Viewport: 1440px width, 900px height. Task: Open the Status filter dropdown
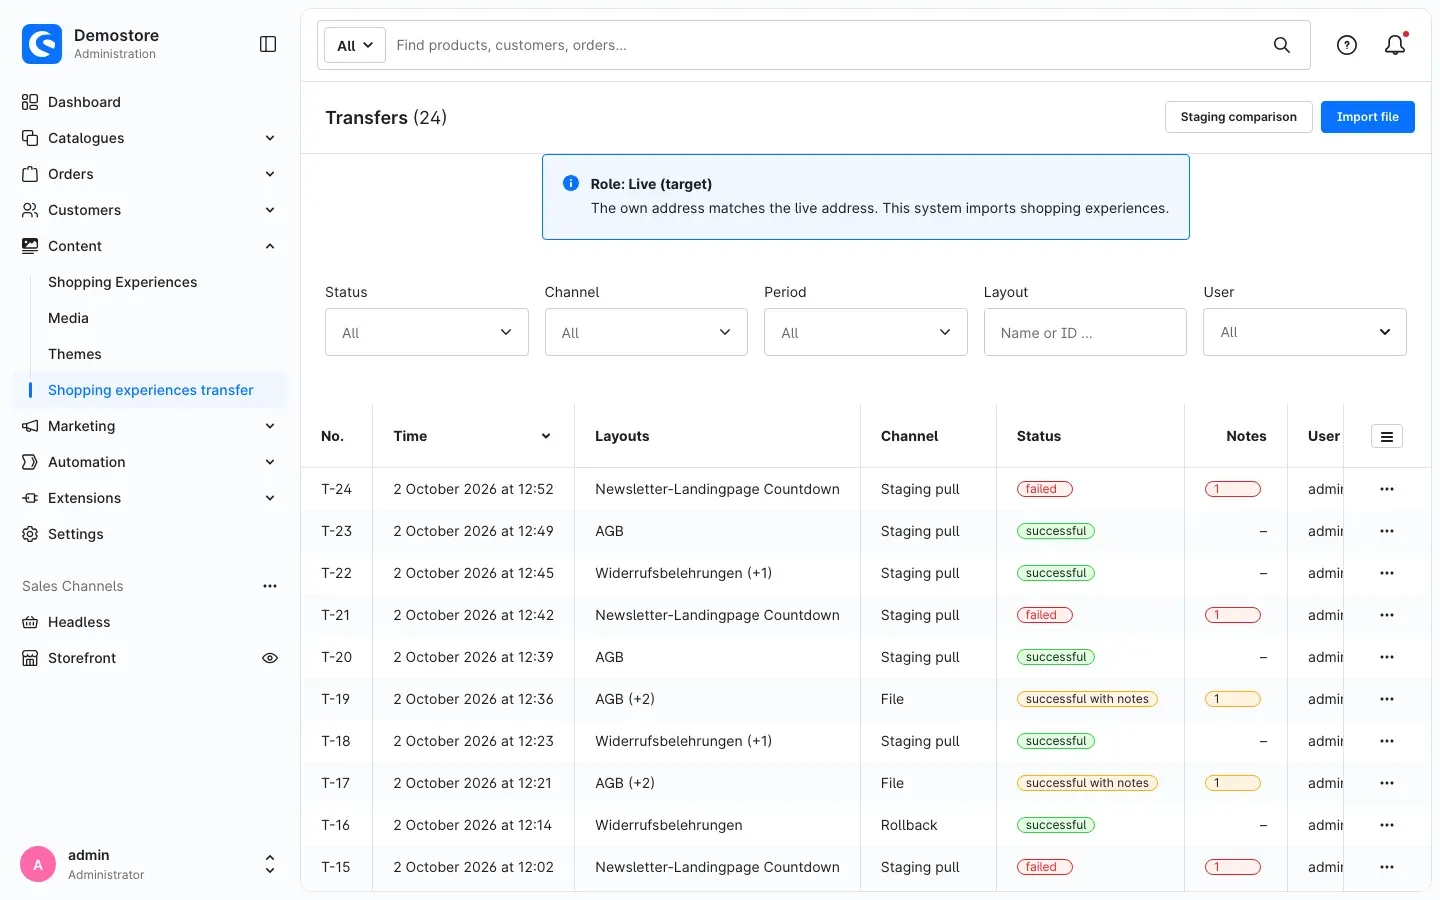pos(427,332)
